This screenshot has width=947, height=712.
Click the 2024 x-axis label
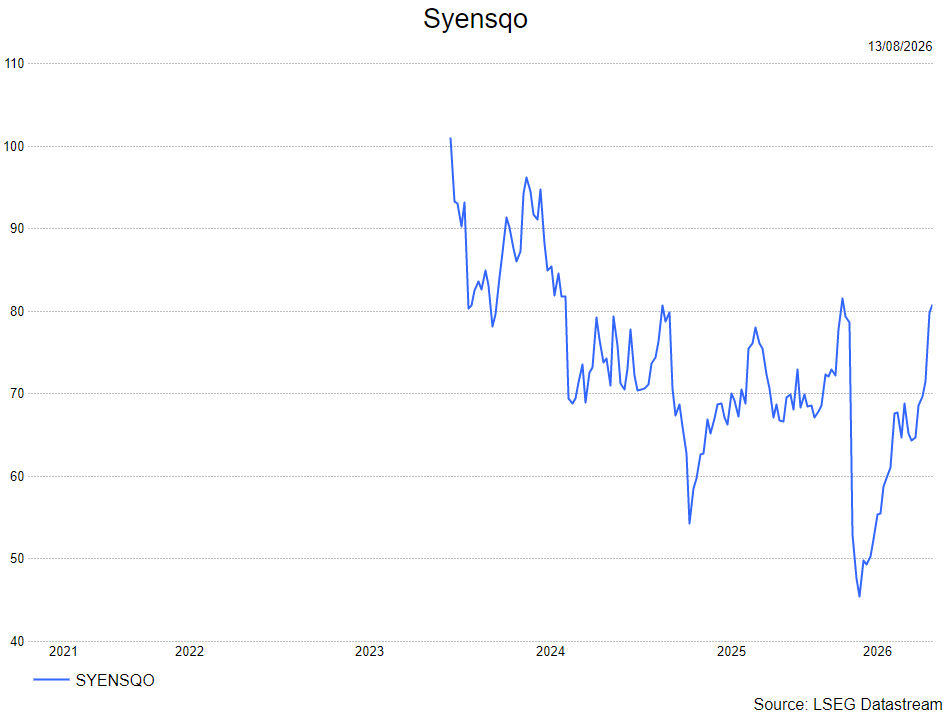click(550, 651)
